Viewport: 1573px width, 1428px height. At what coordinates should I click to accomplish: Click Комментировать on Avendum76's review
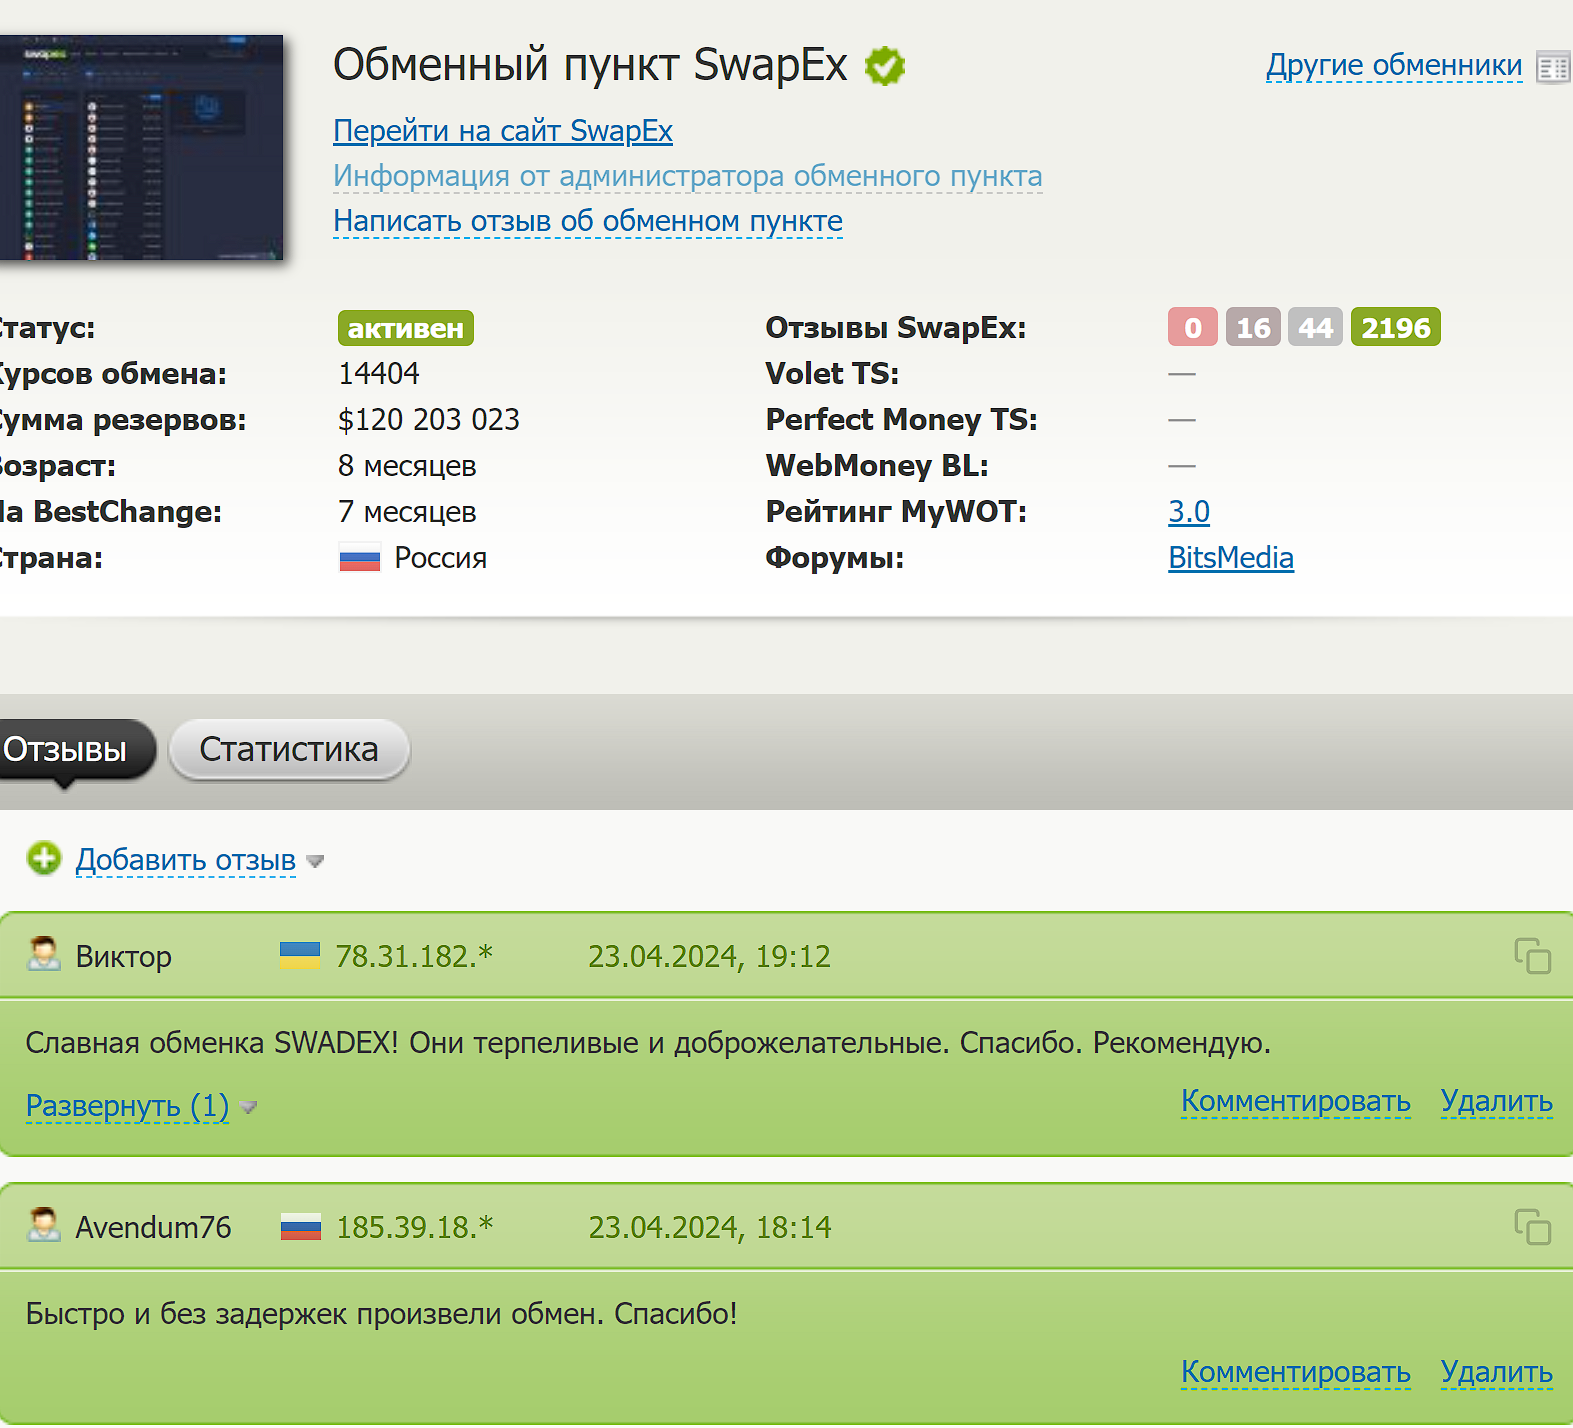1296,1372
